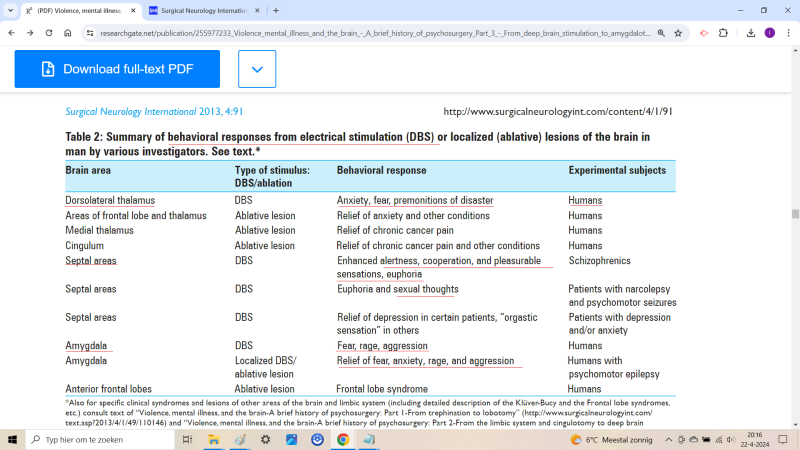
Task: Open the browser home page
Action: (67, 33)
